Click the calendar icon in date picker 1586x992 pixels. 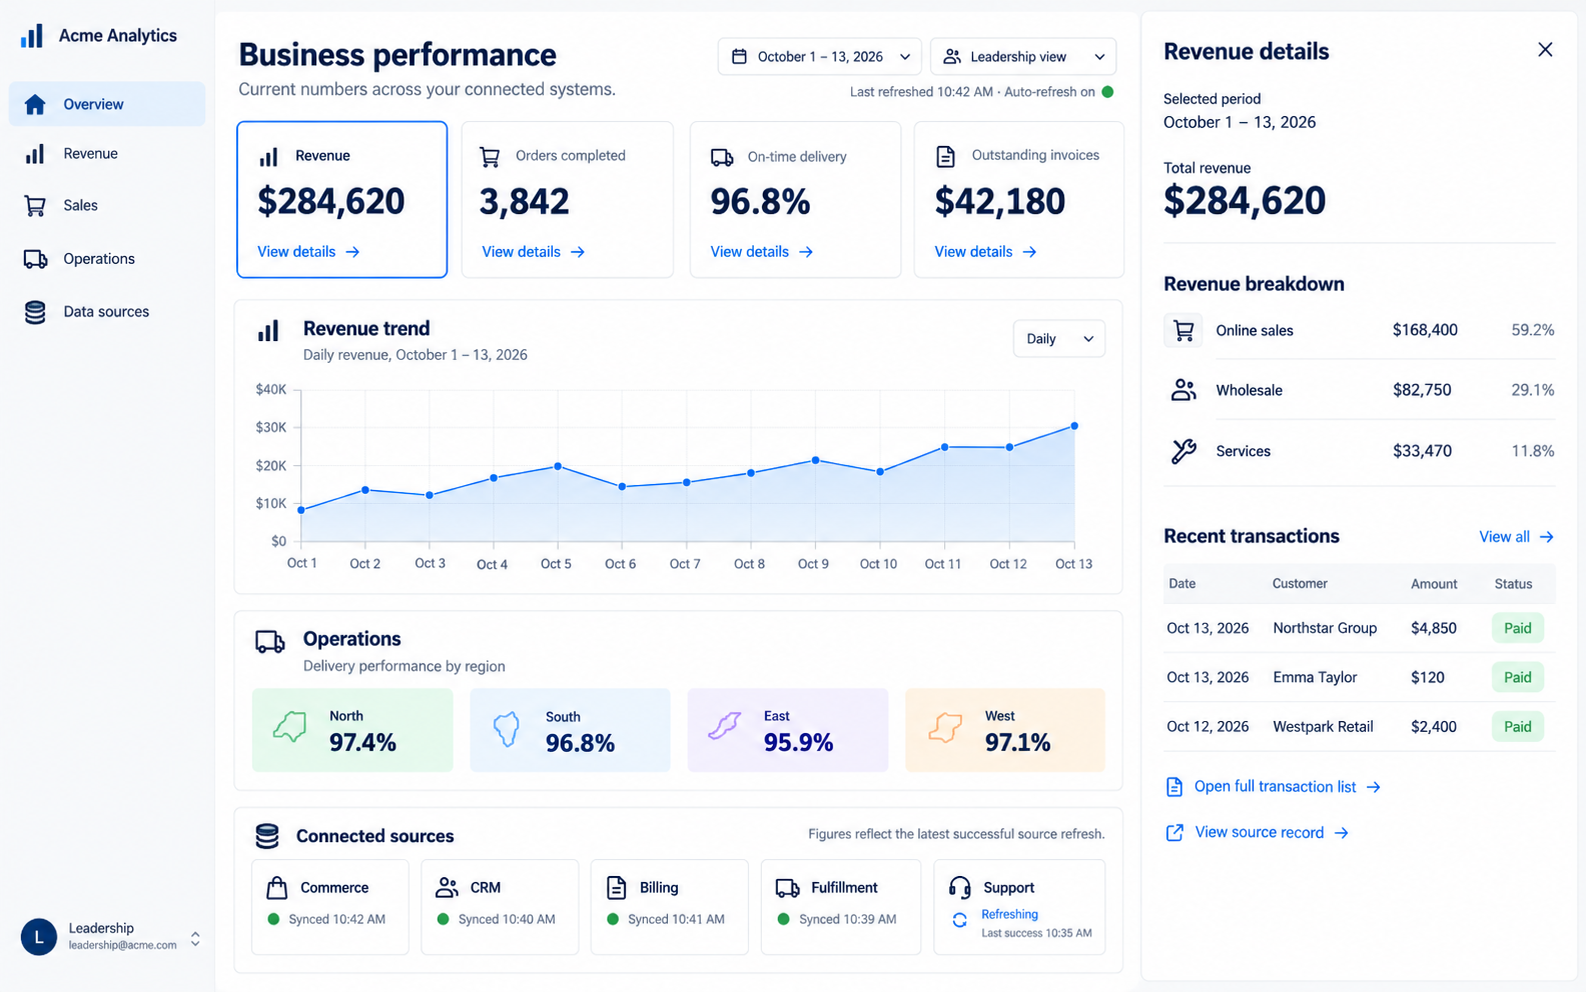[x=739, y=57]
